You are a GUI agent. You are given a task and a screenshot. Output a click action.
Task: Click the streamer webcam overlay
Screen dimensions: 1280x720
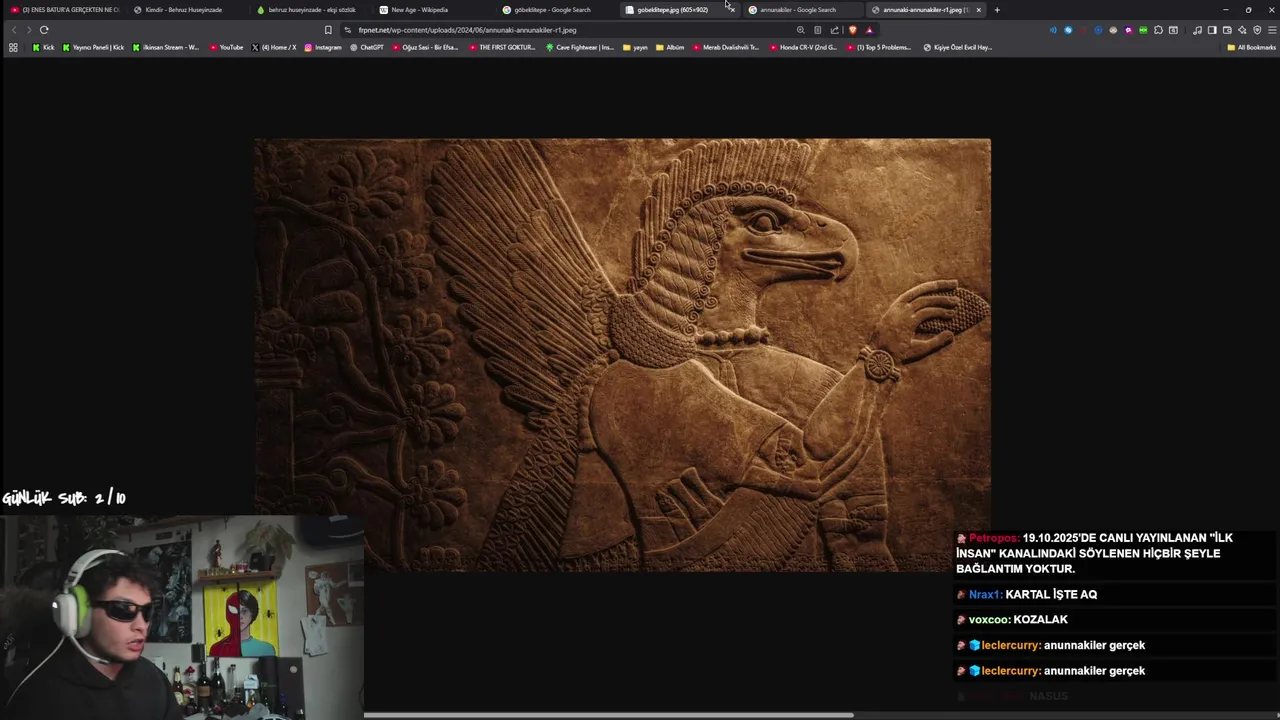pos(181,617)
